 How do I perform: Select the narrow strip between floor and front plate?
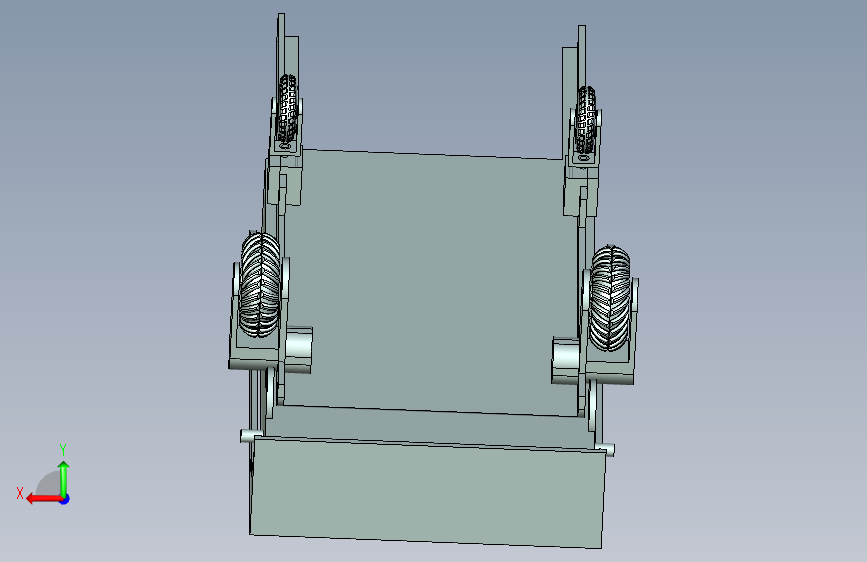(x=430, y=426)
